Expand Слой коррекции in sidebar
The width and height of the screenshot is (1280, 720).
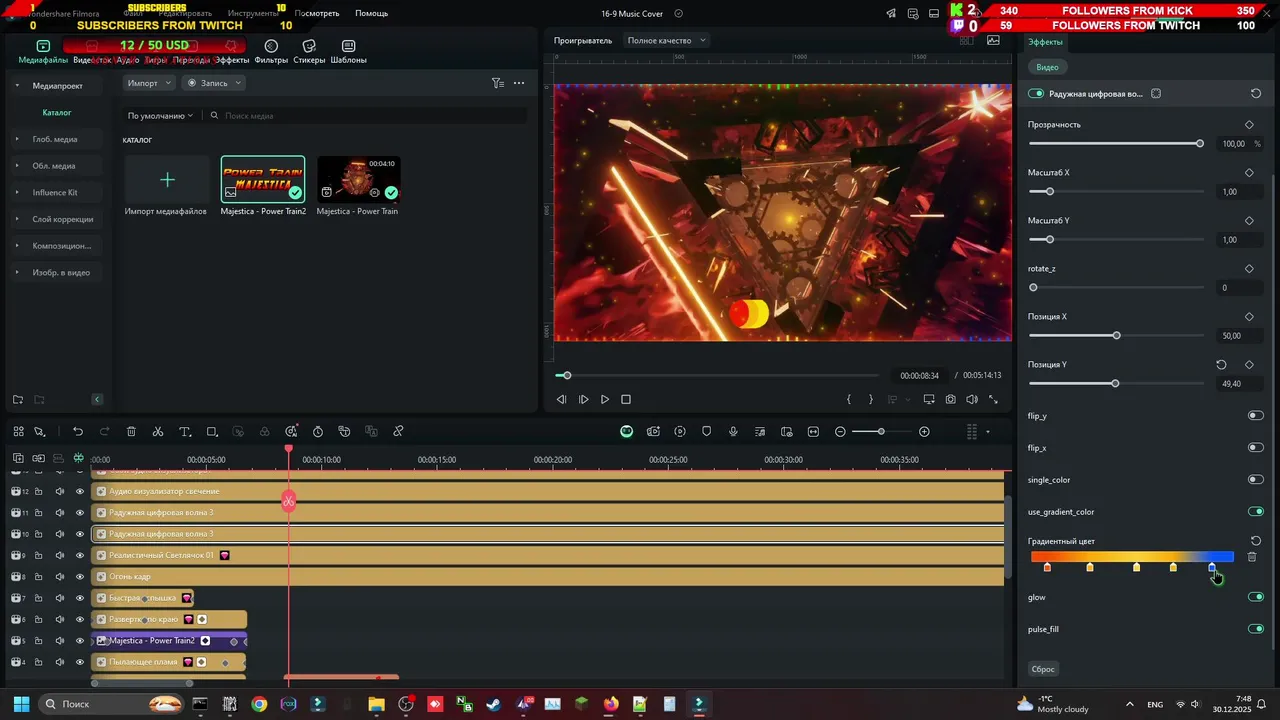pyautogui.click(x=17, y=219)
